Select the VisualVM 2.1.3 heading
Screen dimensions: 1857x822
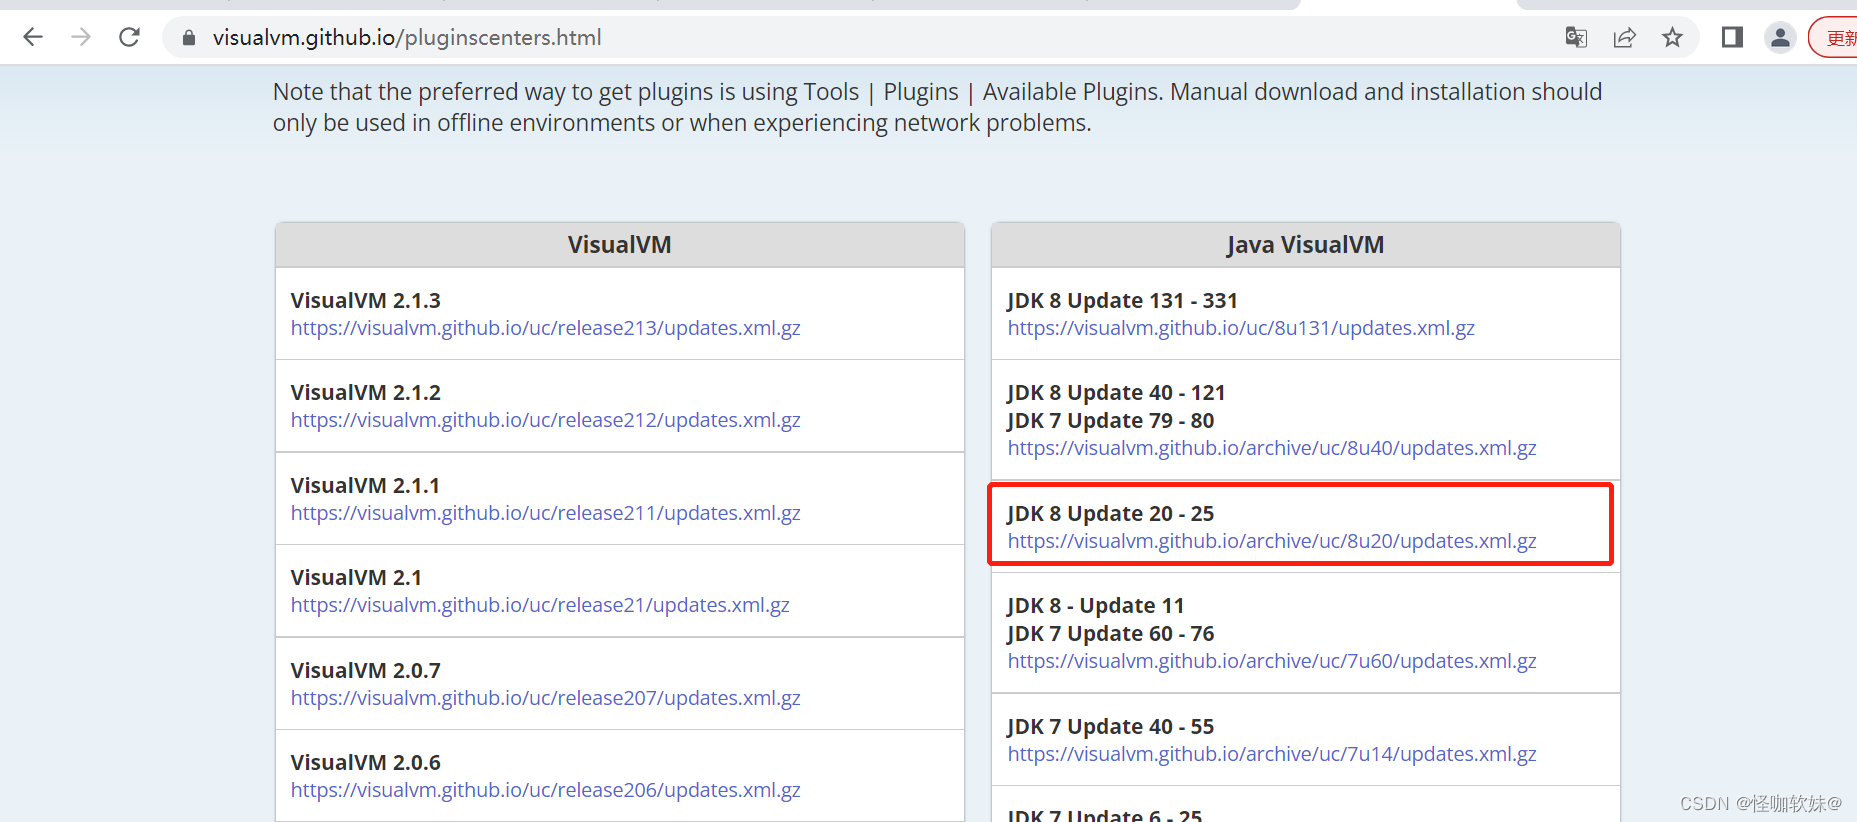pyautogui.click(x=365, y=300)
